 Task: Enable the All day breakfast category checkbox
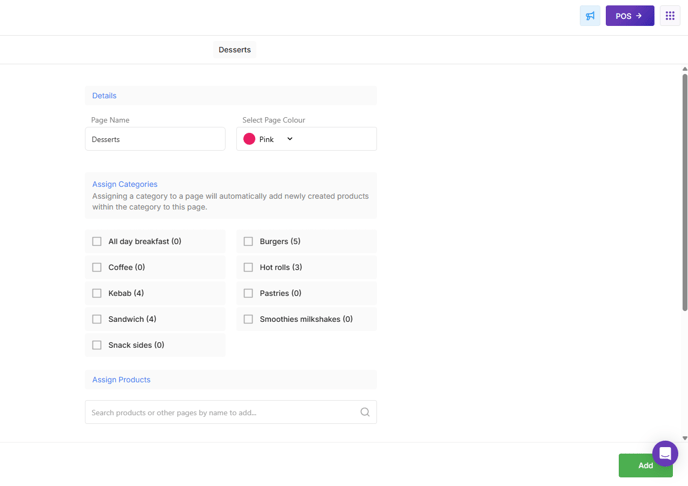coord(97,241)
